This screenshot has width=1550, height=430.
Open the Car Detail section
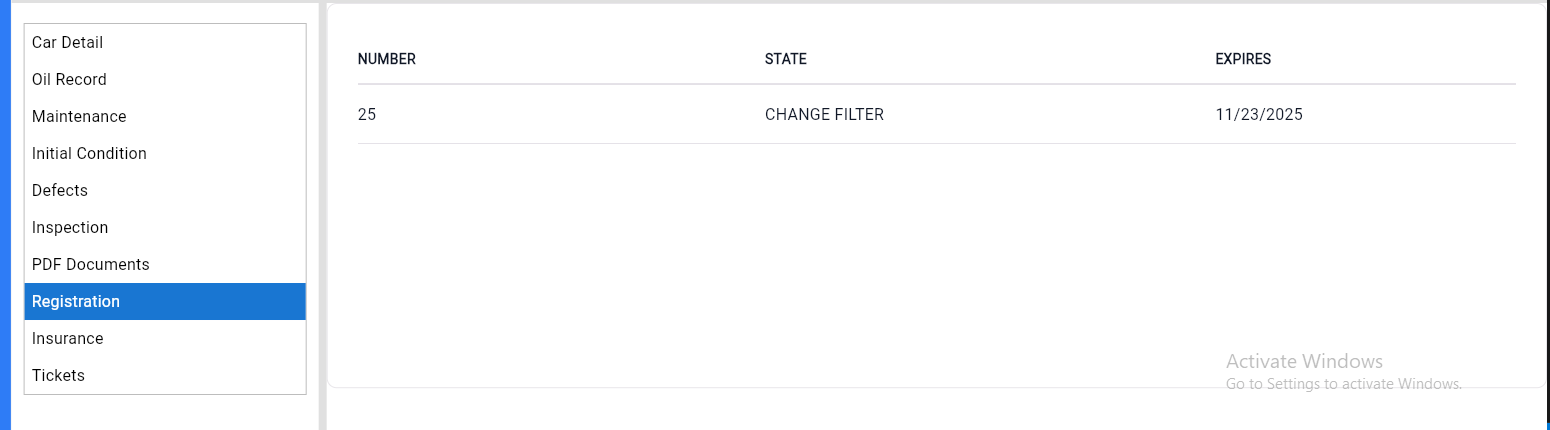(x=68, y=43)
